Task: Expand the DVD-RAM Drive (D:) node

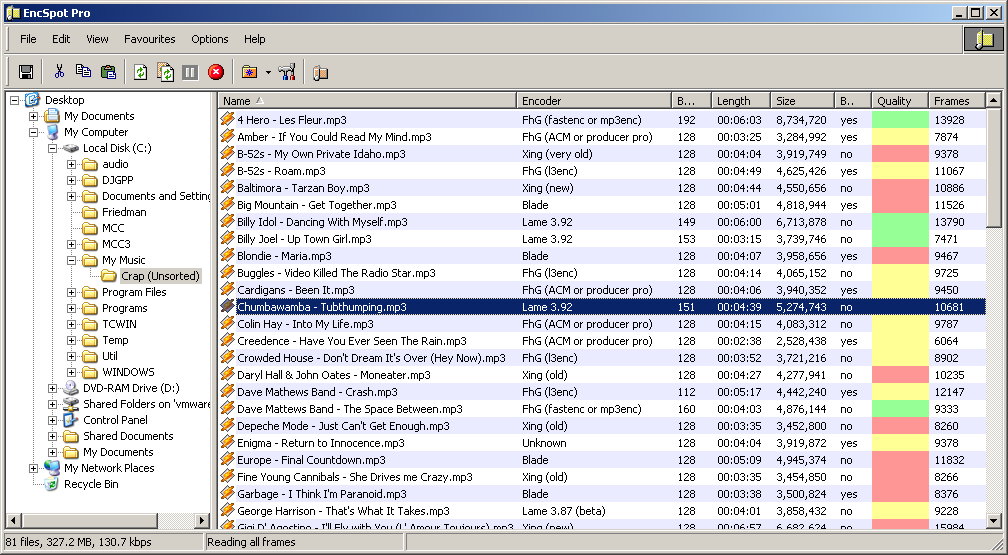Action: click(52, 388)
